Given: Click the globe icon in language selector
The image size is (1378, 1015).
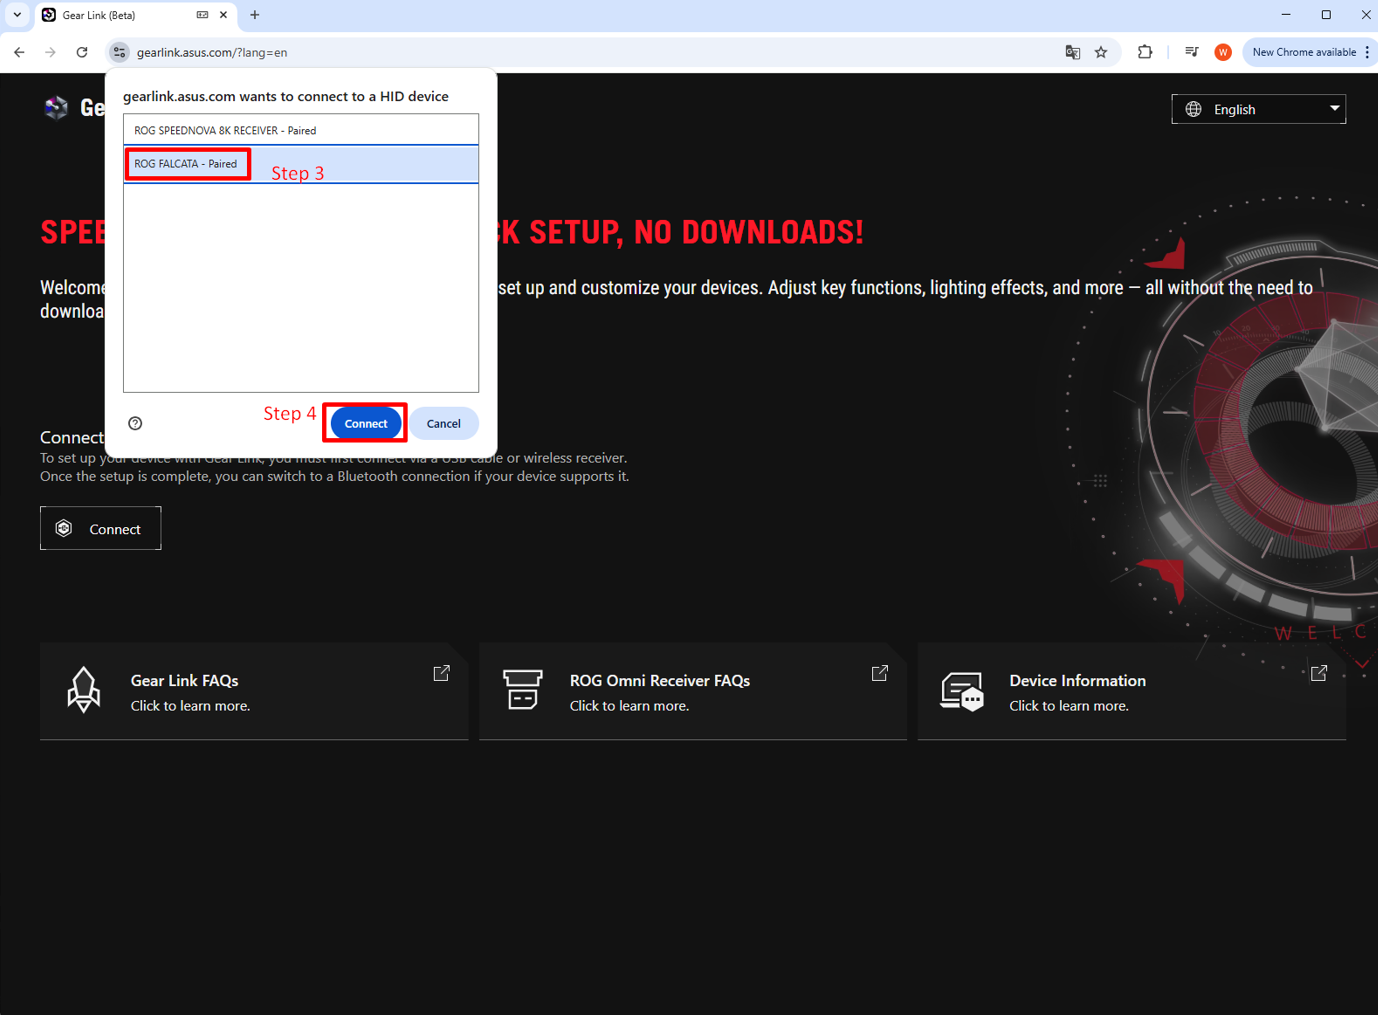Looking at the screenshot, I should click(x=1193, y=109).
